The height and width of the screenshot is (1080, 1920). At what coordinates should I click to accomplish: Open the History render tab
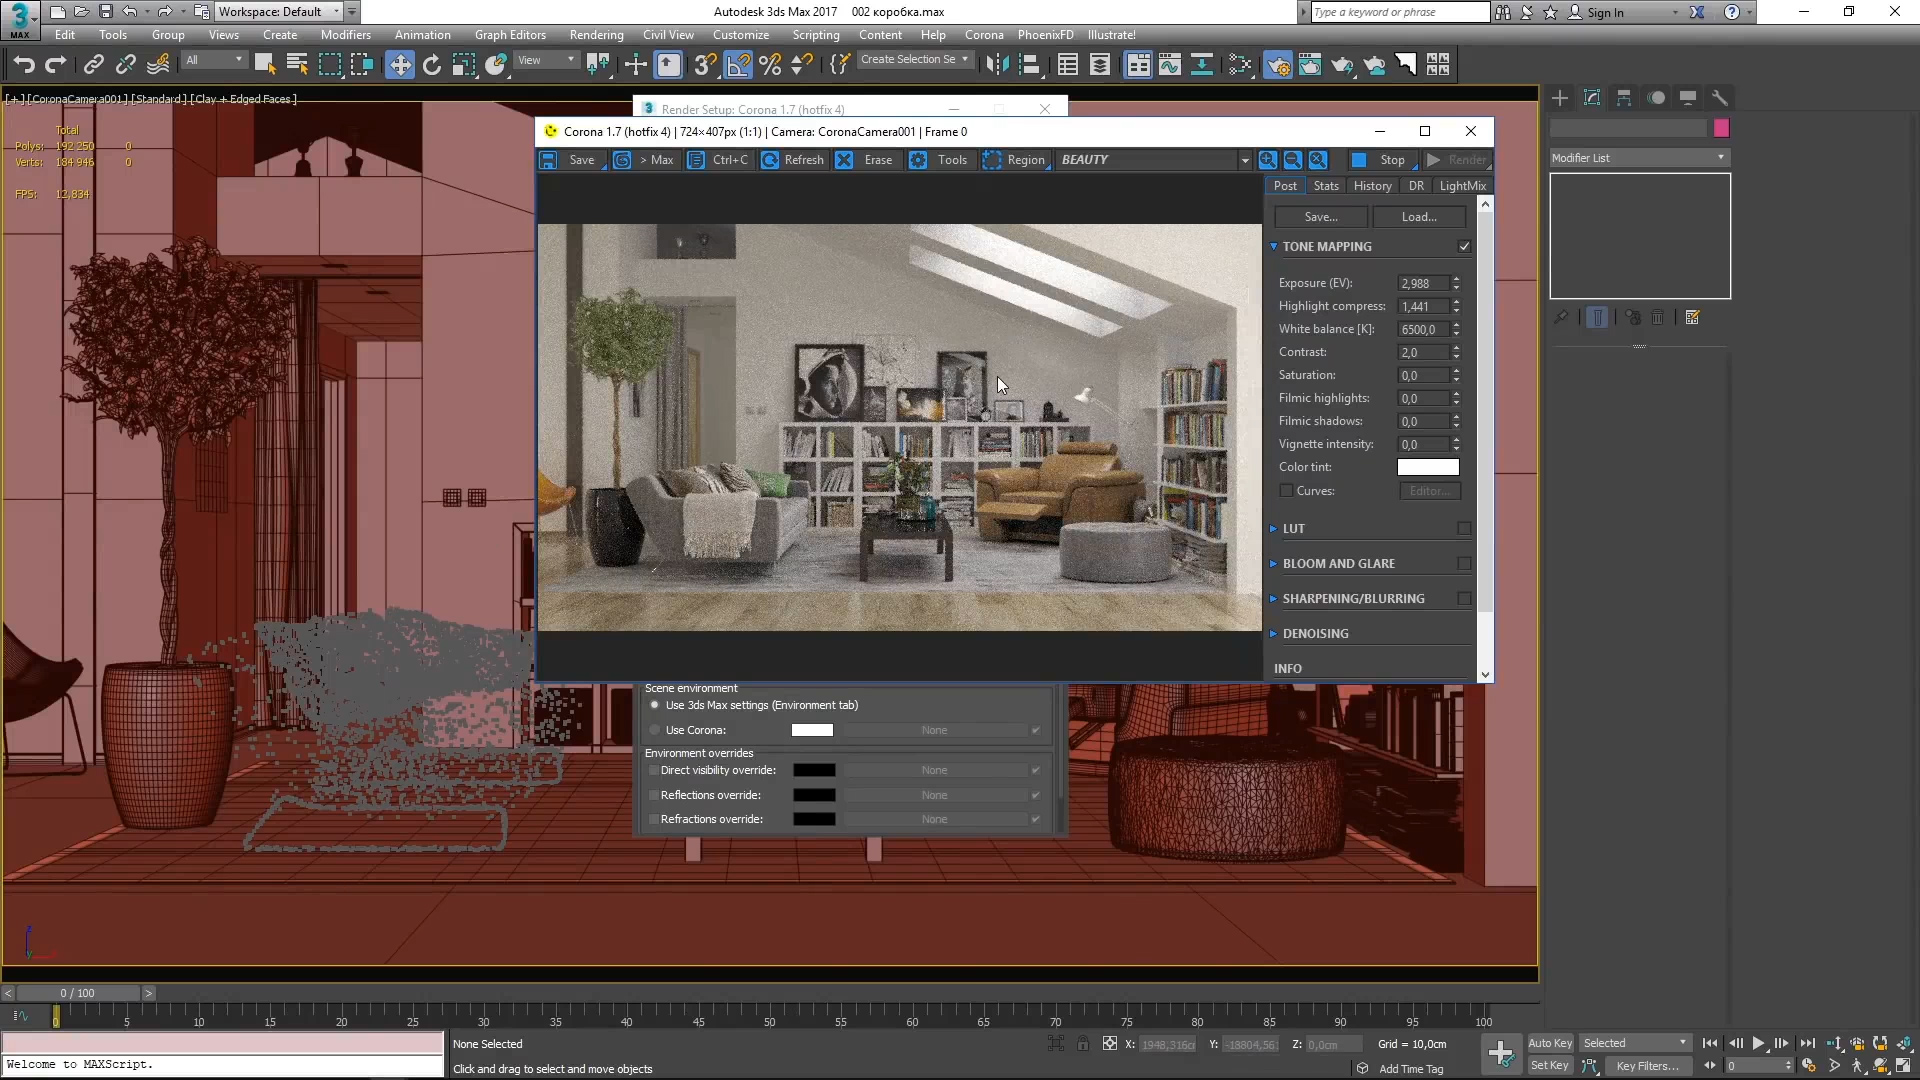1371,185
